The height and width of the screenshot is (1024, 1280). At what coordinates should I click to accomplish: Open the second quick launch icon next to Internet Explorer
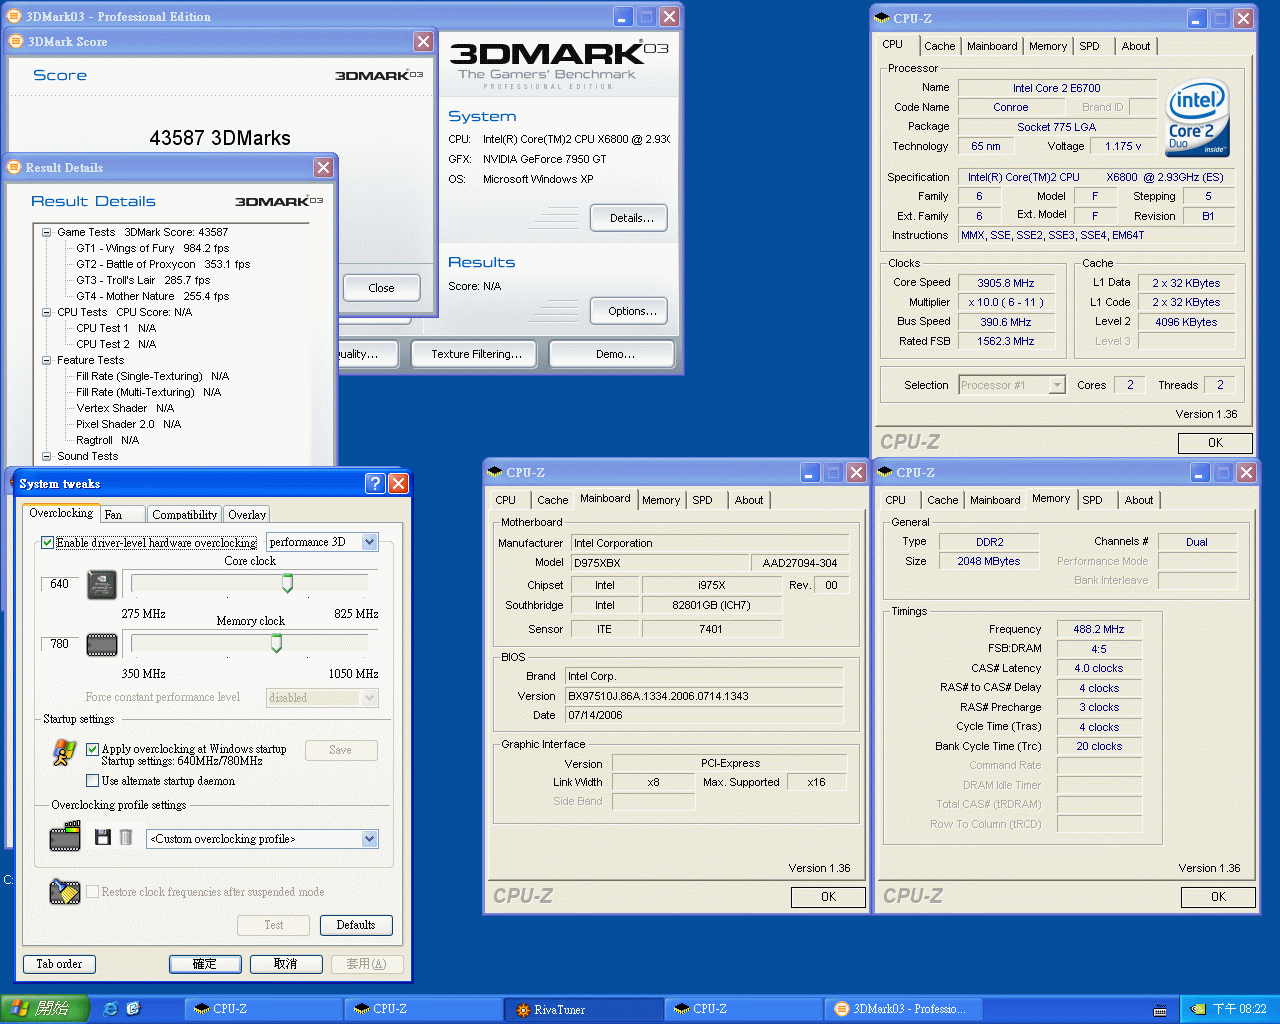(134, 1009)
